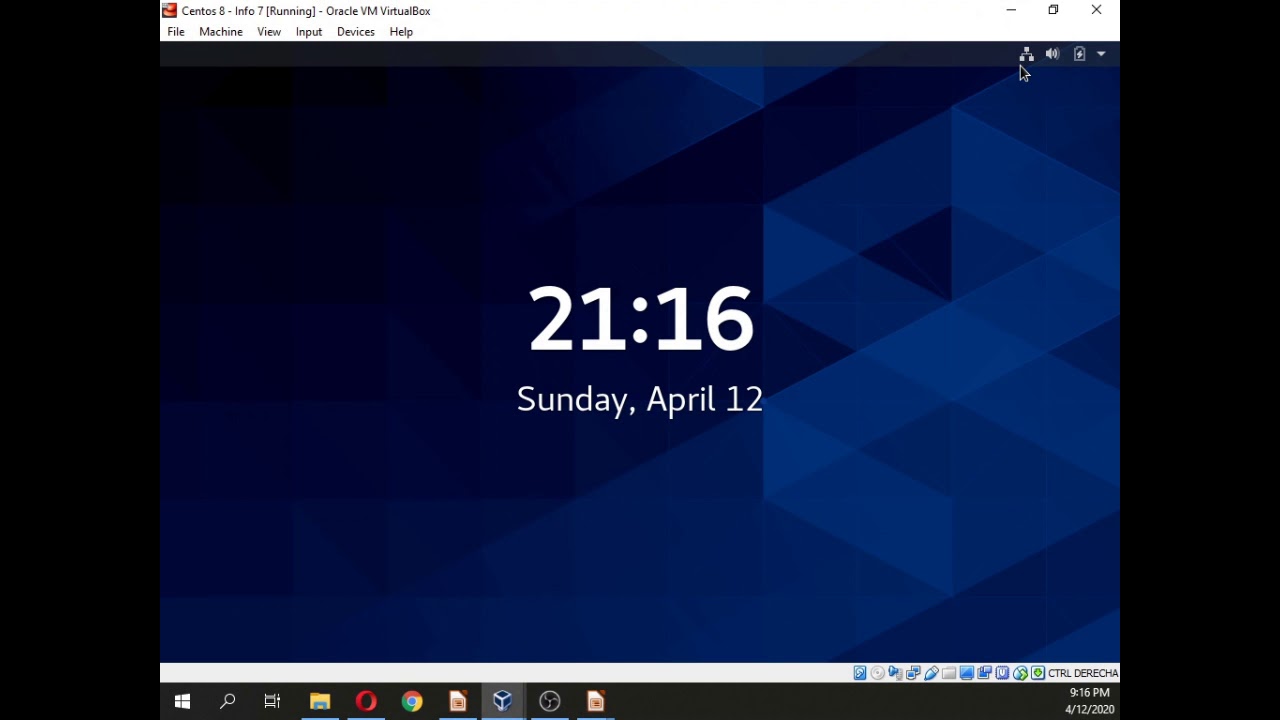Switch to Google Chrome in taskbar
The image size is (1280, 720).
(x=412, y=701)
